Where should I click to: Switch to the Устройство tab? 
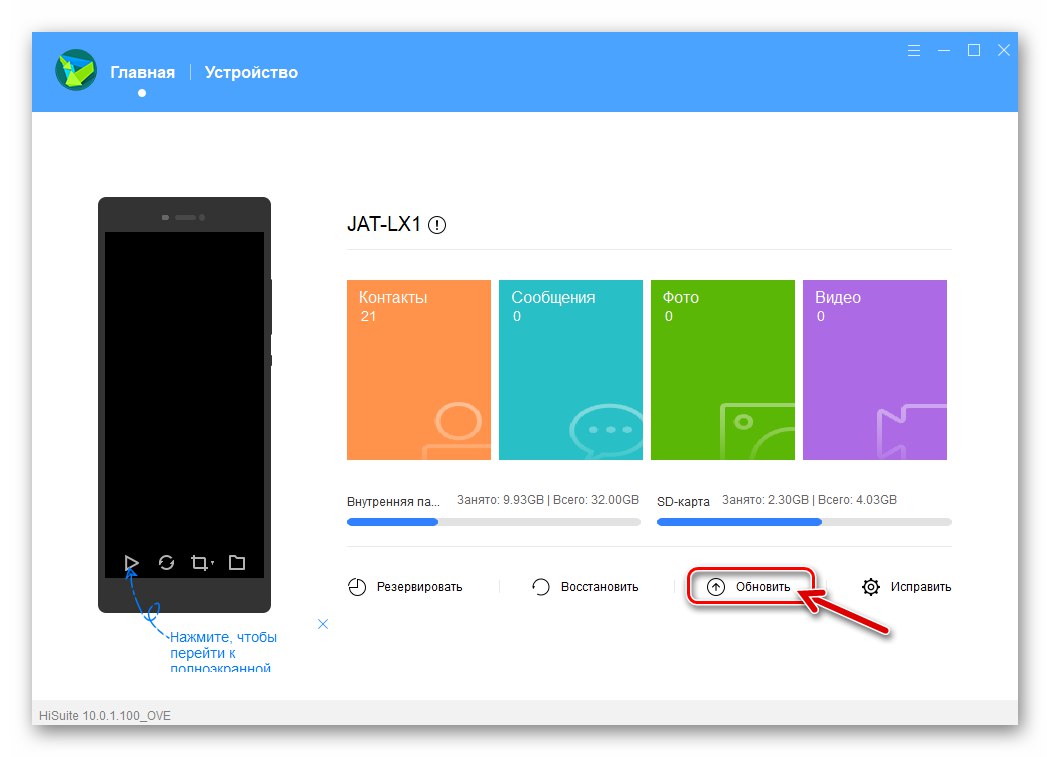pyautogui.click(x=251, y=72)
